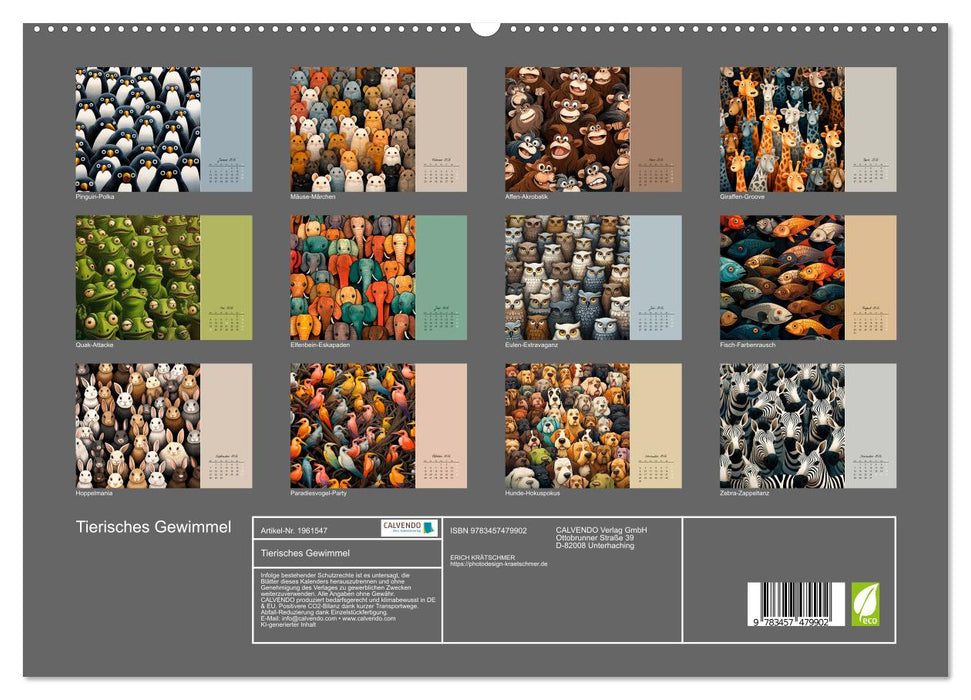
Task: Click the ISBN barcode
Action: click(x=796, y=605)
